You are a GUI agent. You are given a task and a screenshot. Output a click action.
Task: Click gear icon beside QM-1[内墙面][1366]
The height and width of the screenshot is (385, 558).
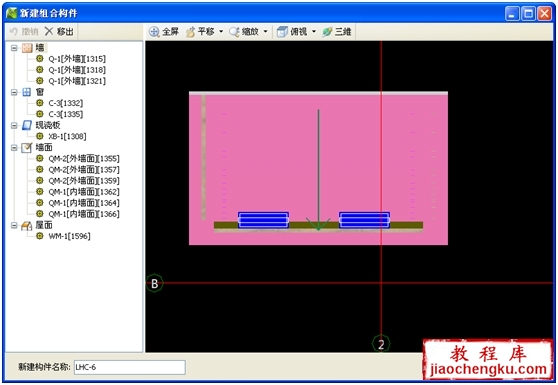40,213
